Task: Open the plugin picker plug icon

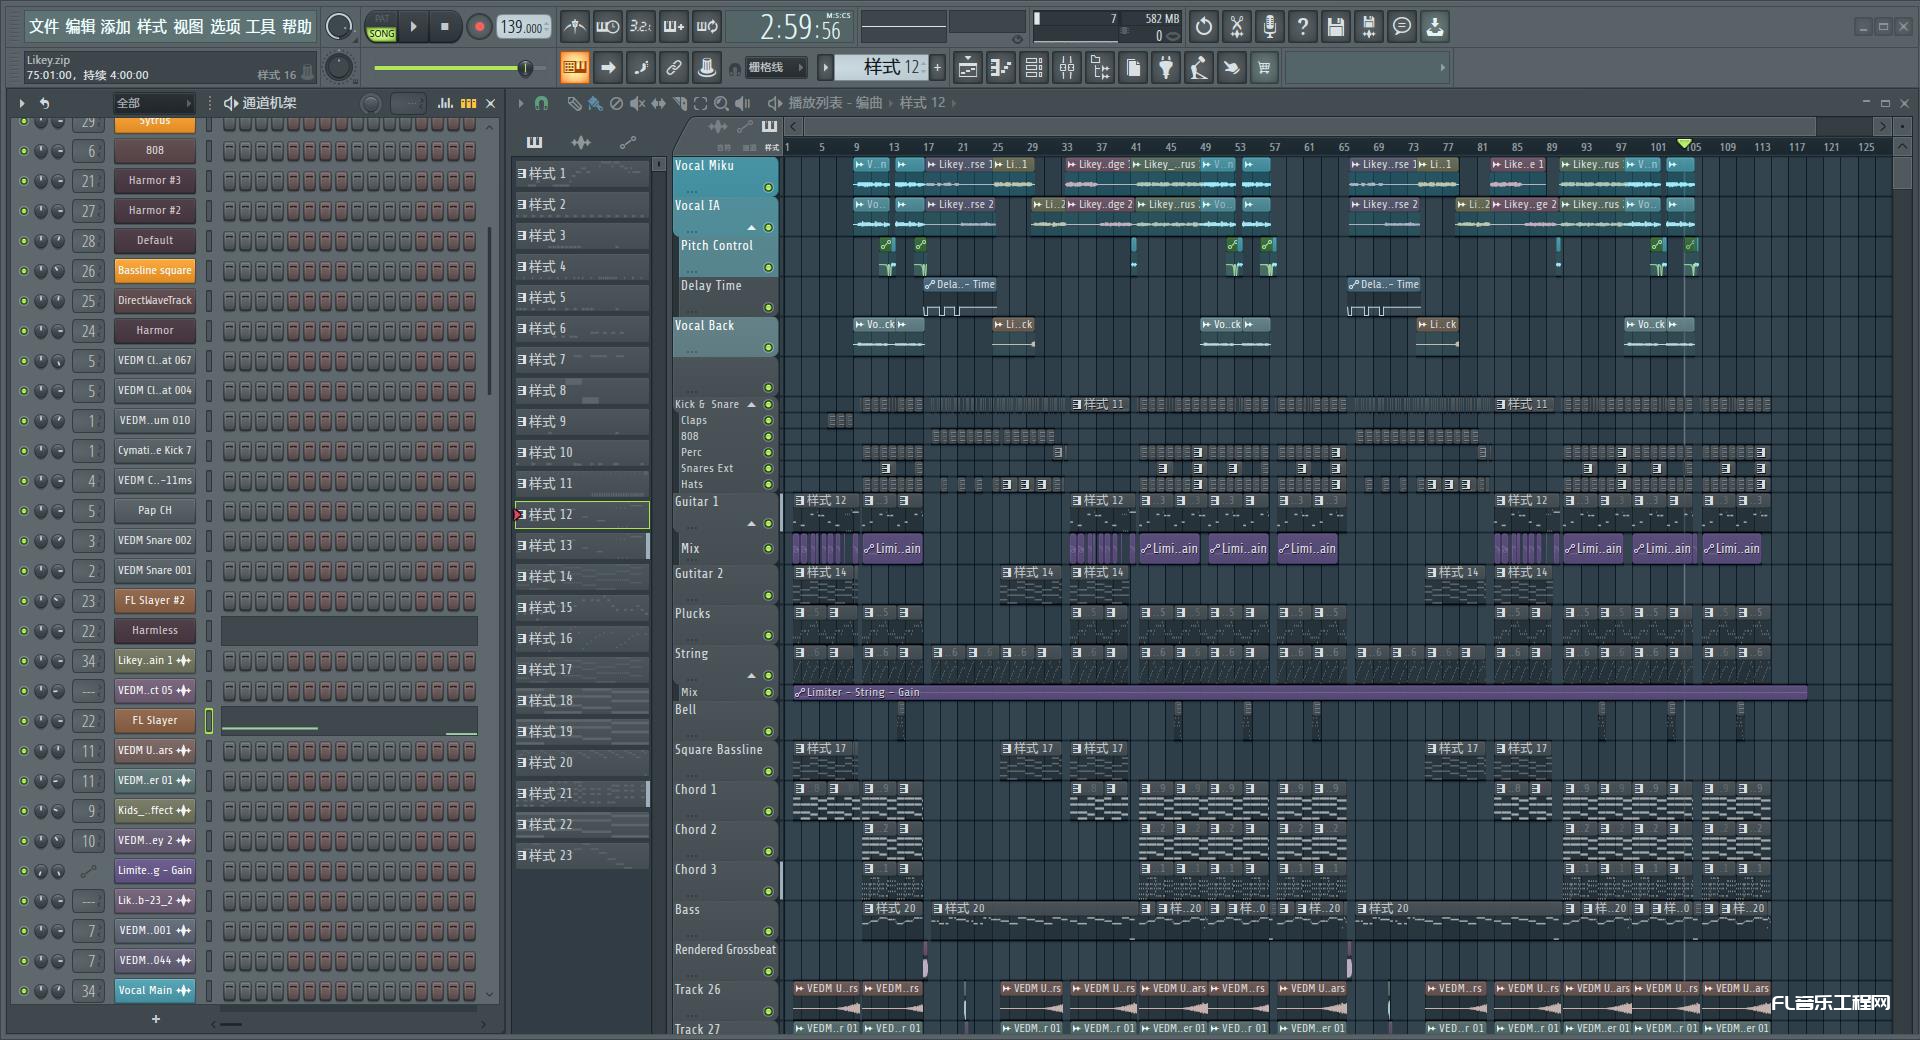Action: [x=1166, y=68]
